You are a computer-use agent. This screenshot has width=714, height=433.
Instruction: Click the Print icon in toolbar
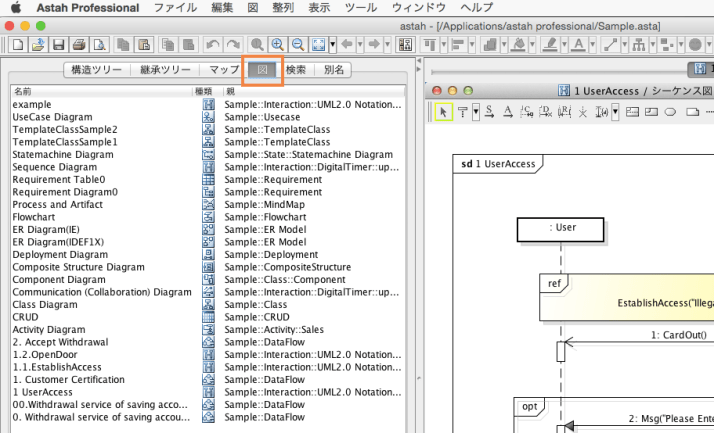pyautogui.click(x=79, y=45)
